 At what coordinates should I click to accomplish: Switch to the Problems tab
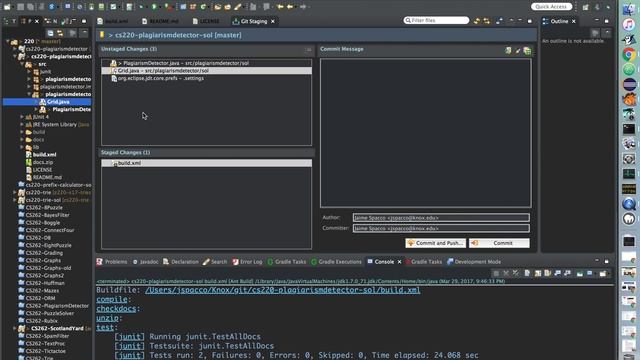pos(112,262)
